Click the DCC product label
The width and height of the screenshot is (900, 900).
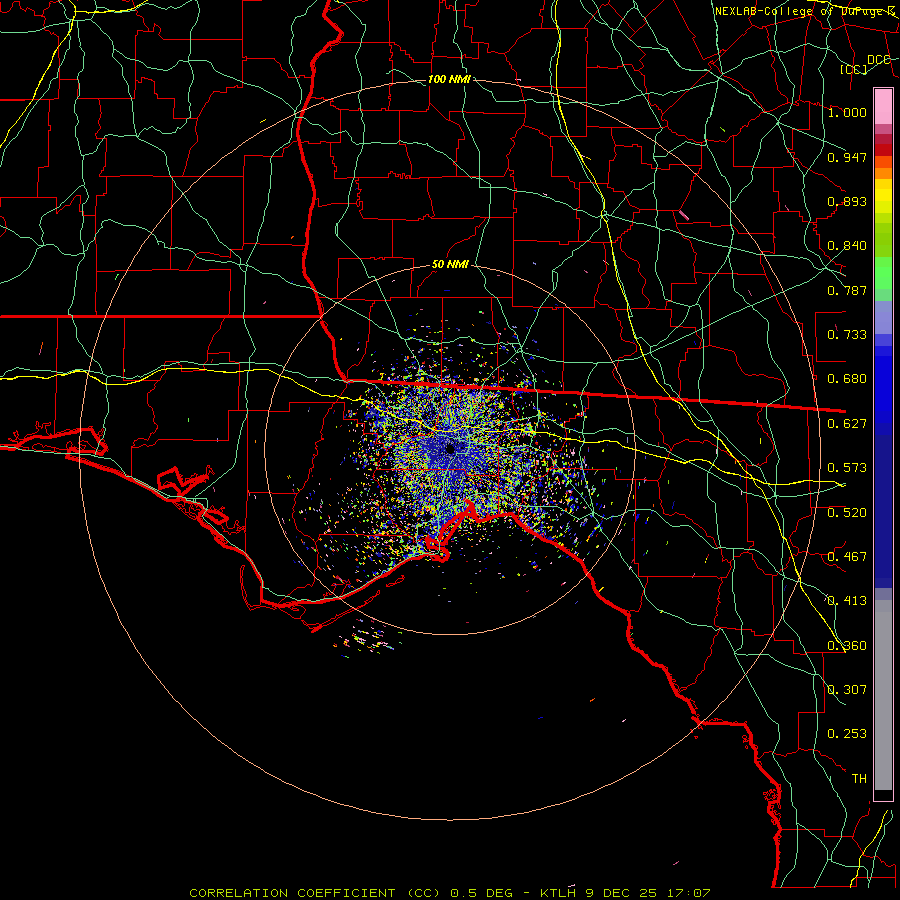[x=878, y=60]
